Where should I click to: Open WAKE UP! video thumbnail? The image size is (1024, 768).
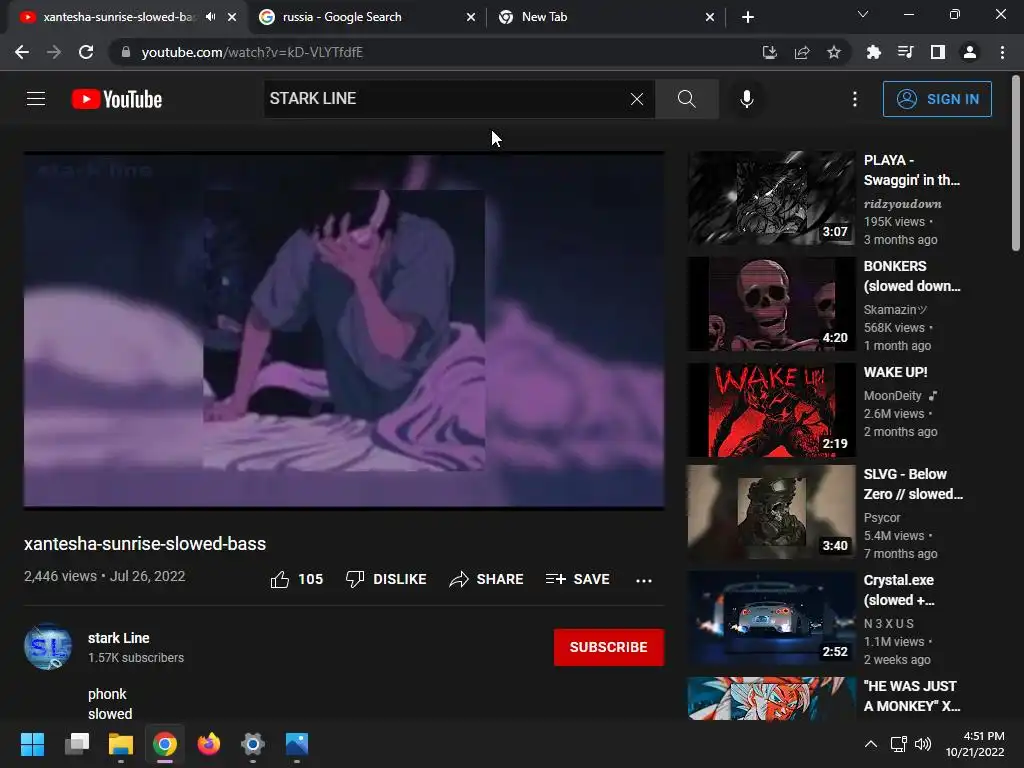[x=771, y=410]
